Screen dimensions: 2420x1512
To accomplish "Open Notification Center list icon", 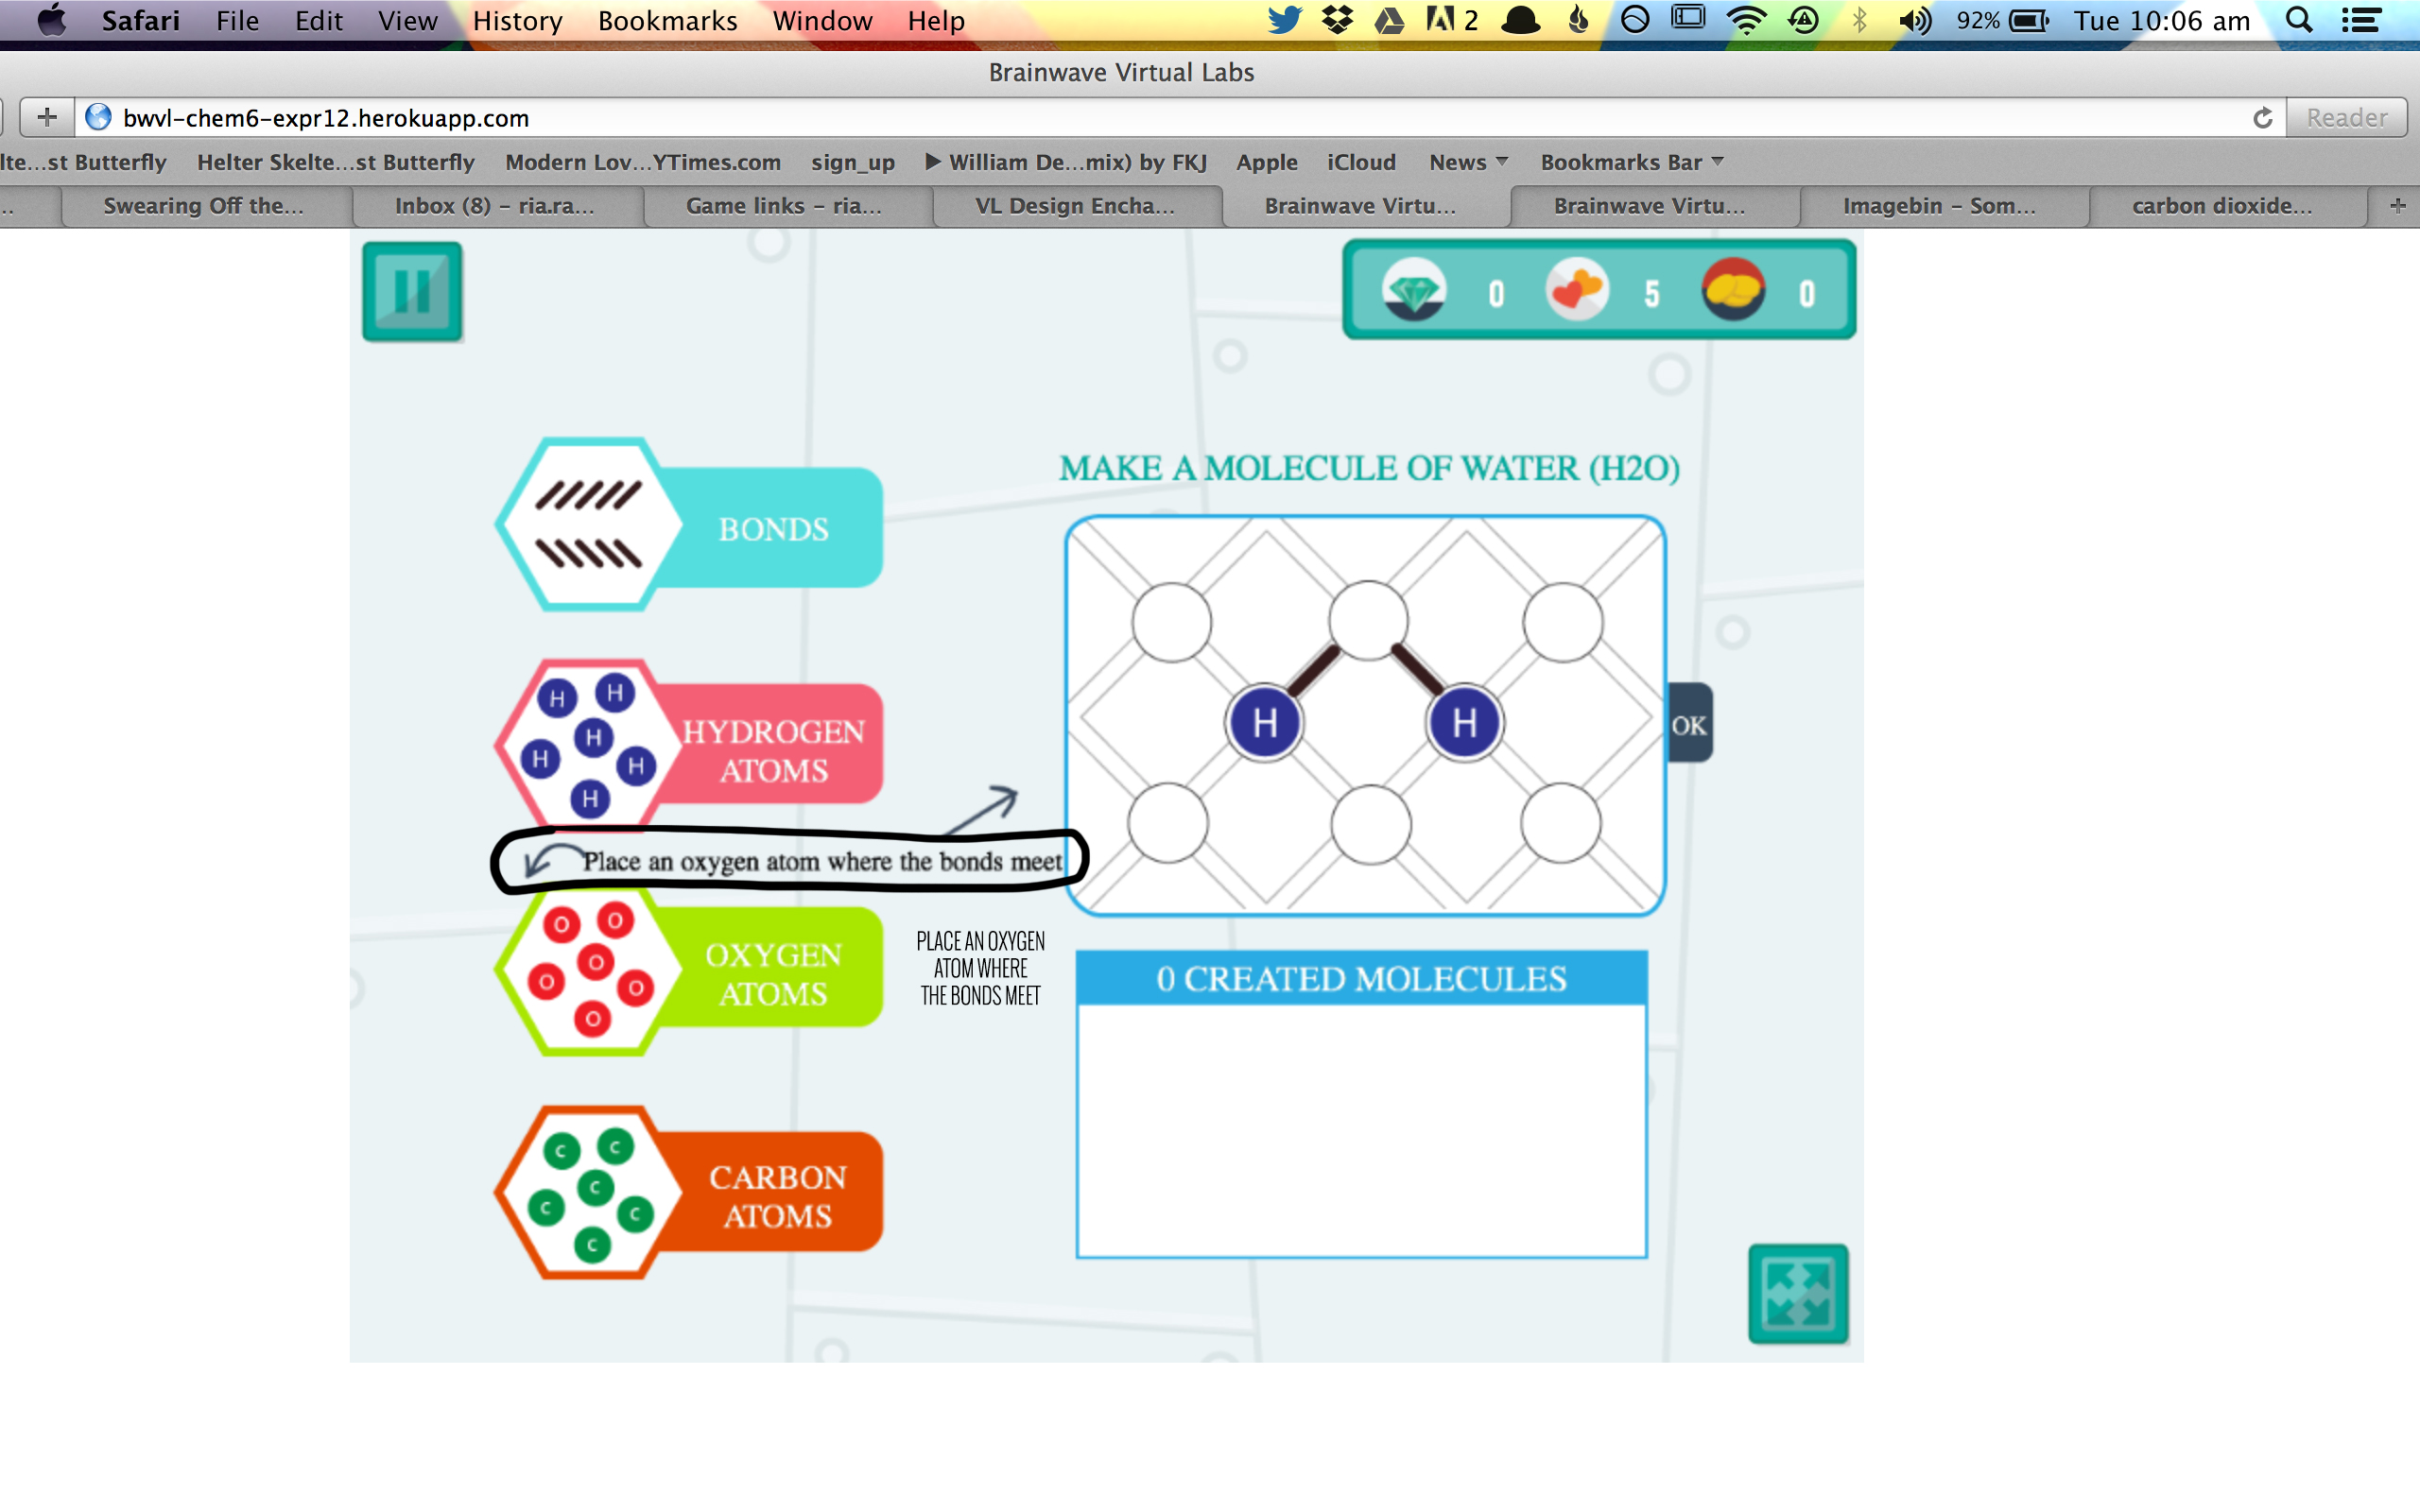I will click(2361, 21).
